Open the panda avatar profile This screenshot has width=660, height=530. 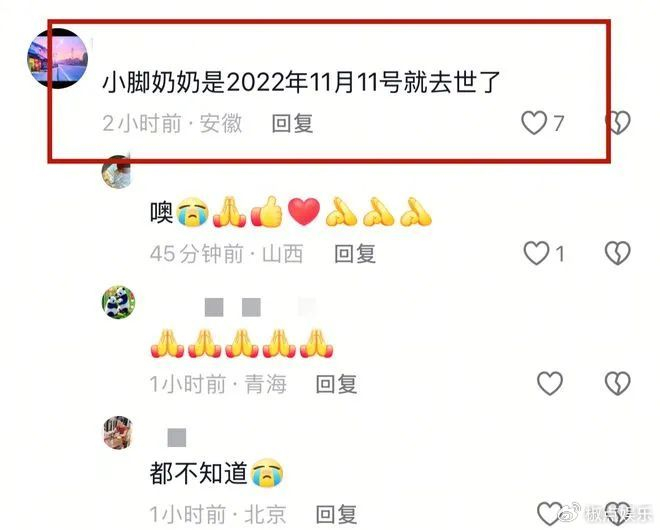pyautogui.click(x=119, y=302)
